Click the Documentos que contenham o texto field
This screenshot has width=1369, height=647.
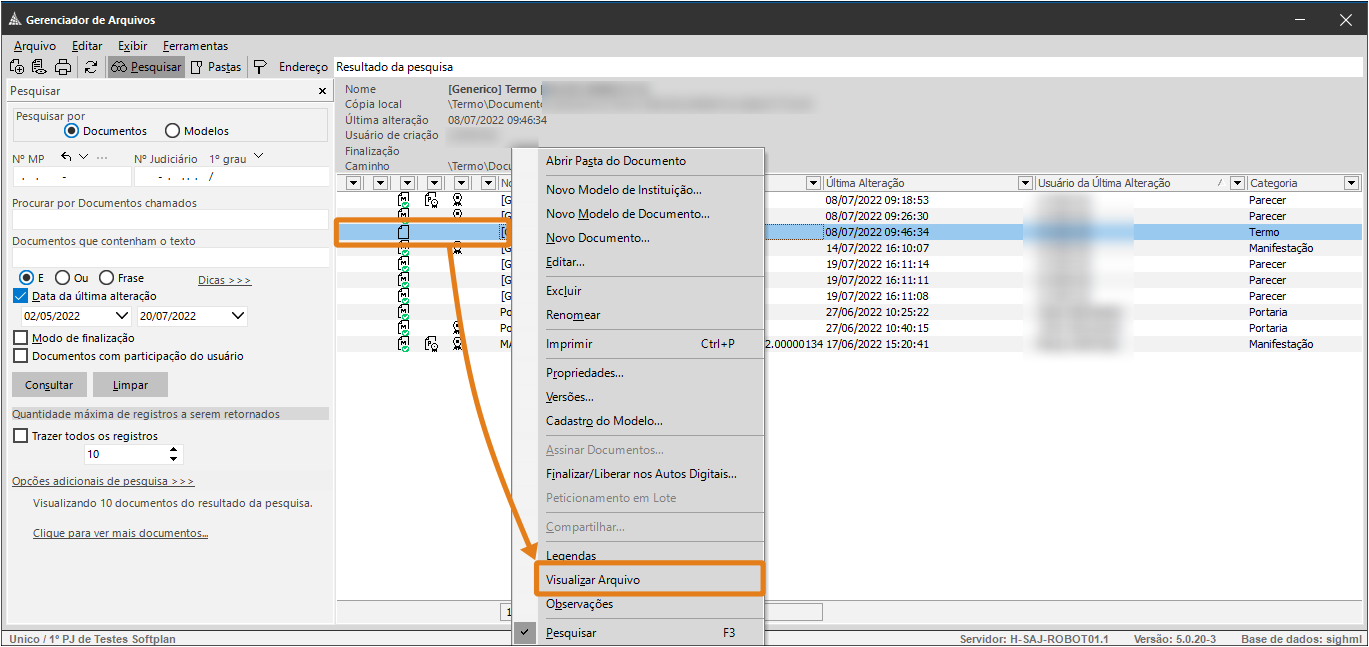pos(170,258)
